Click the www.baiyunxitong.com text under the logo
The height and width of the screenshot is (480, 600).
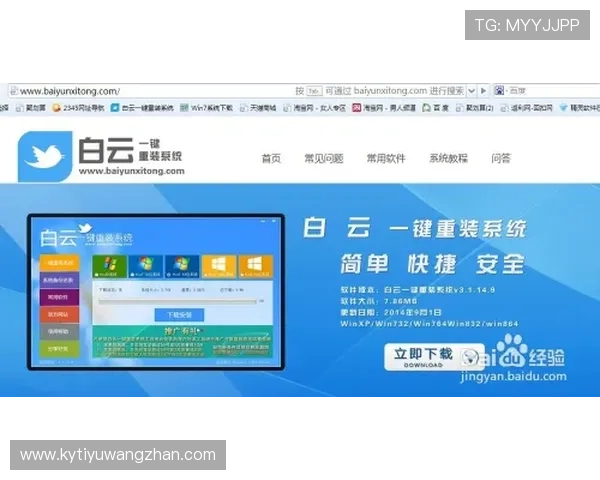click(x=132, y=171)
